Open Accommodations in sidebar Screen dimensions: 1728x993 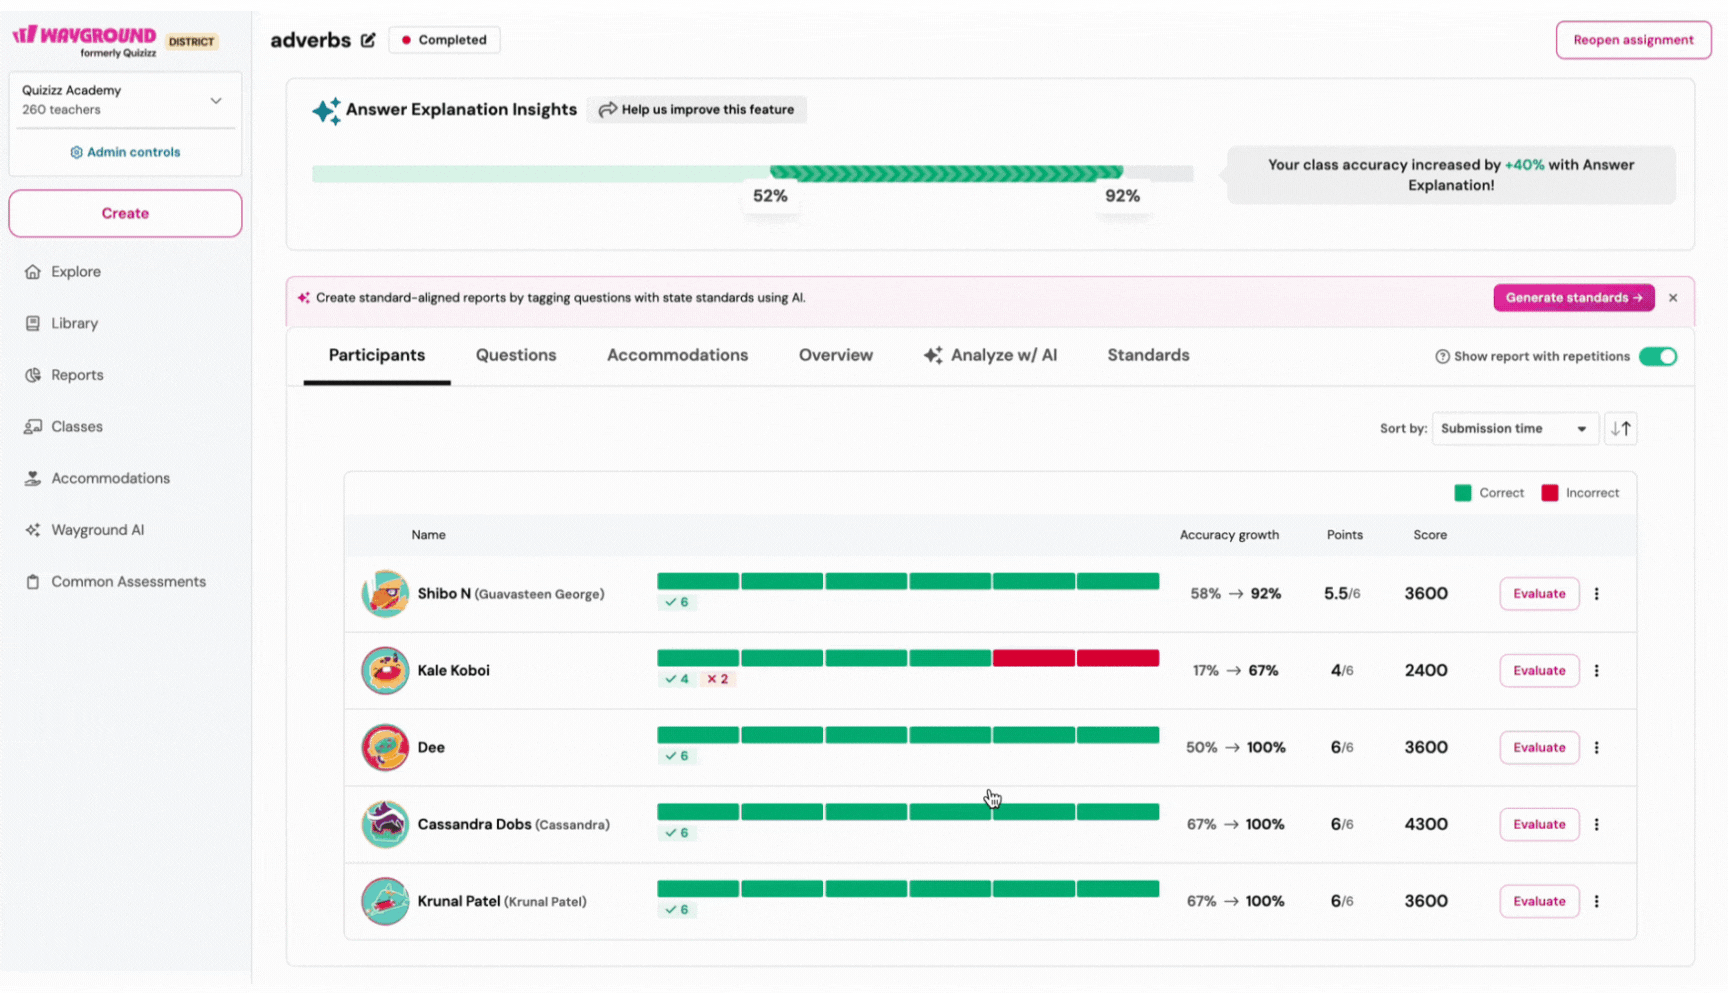(x=110, y=478)
